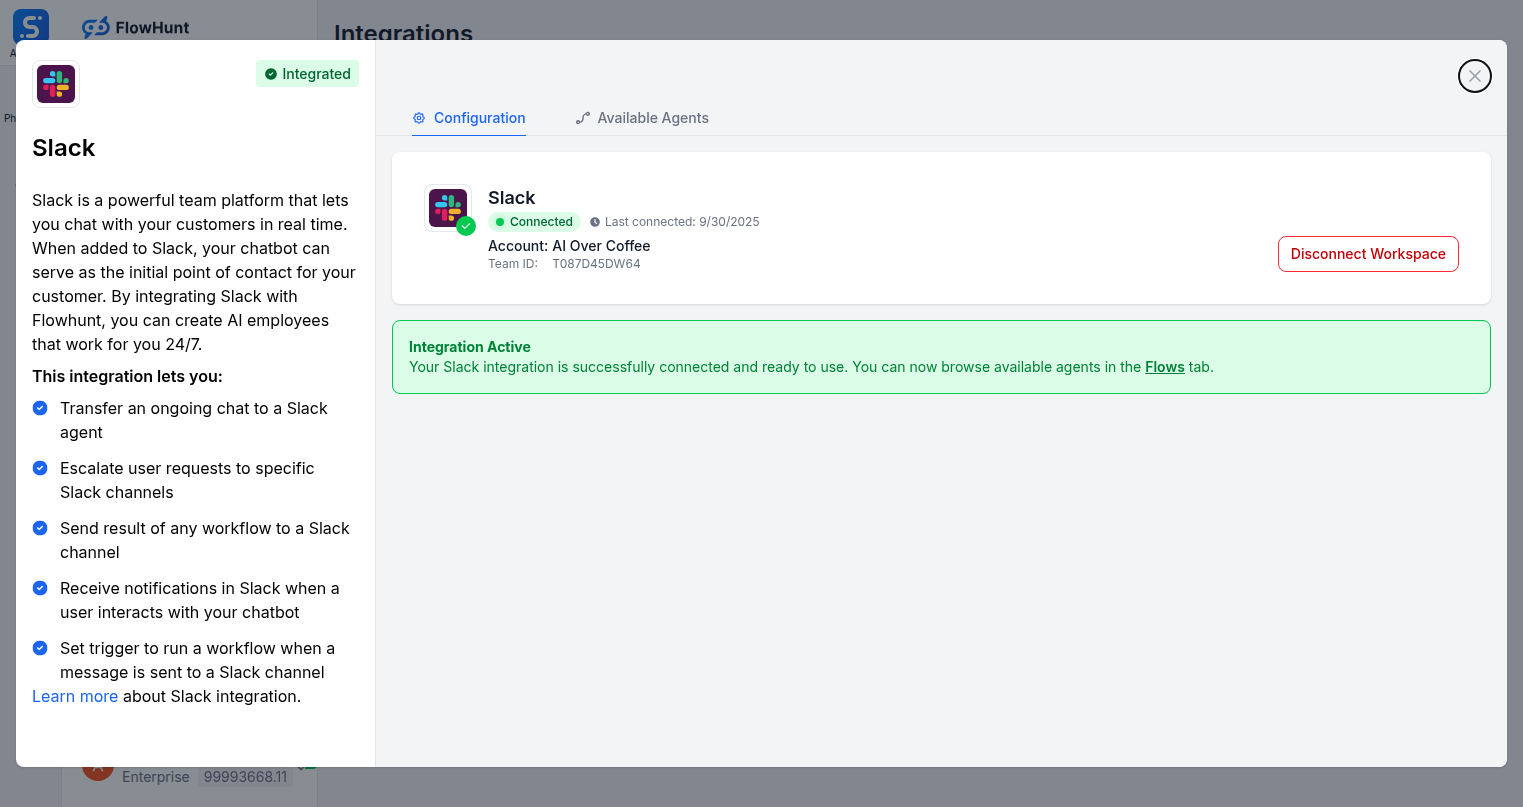
Task: Click the check bullet beside 'Transfer an ongoing chat'
Action: [40, 408]
